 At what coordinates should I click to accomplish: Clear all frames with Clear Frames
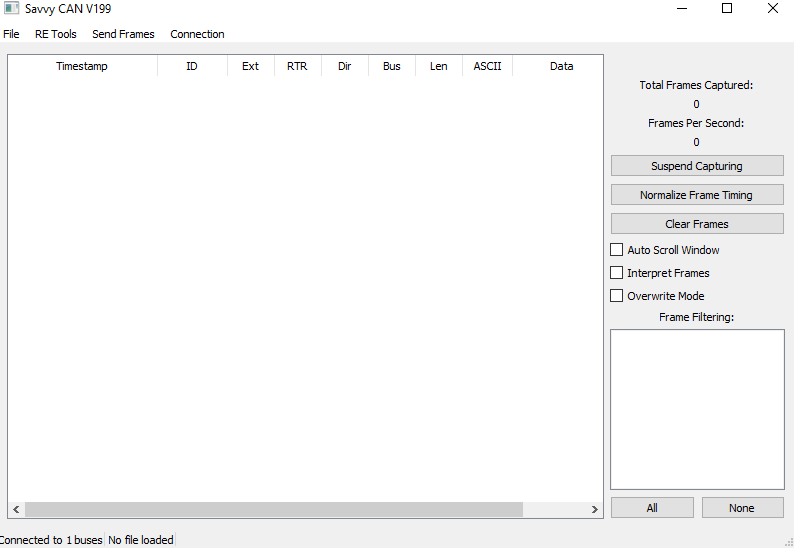[697, 224]
